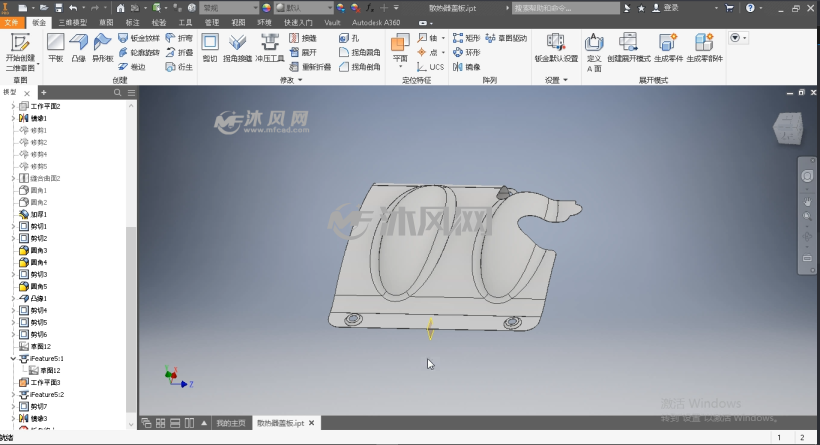This screenshot has height=445, width=820.
Task: Open the 设置 panel dropdown
Action: (556, 80)
